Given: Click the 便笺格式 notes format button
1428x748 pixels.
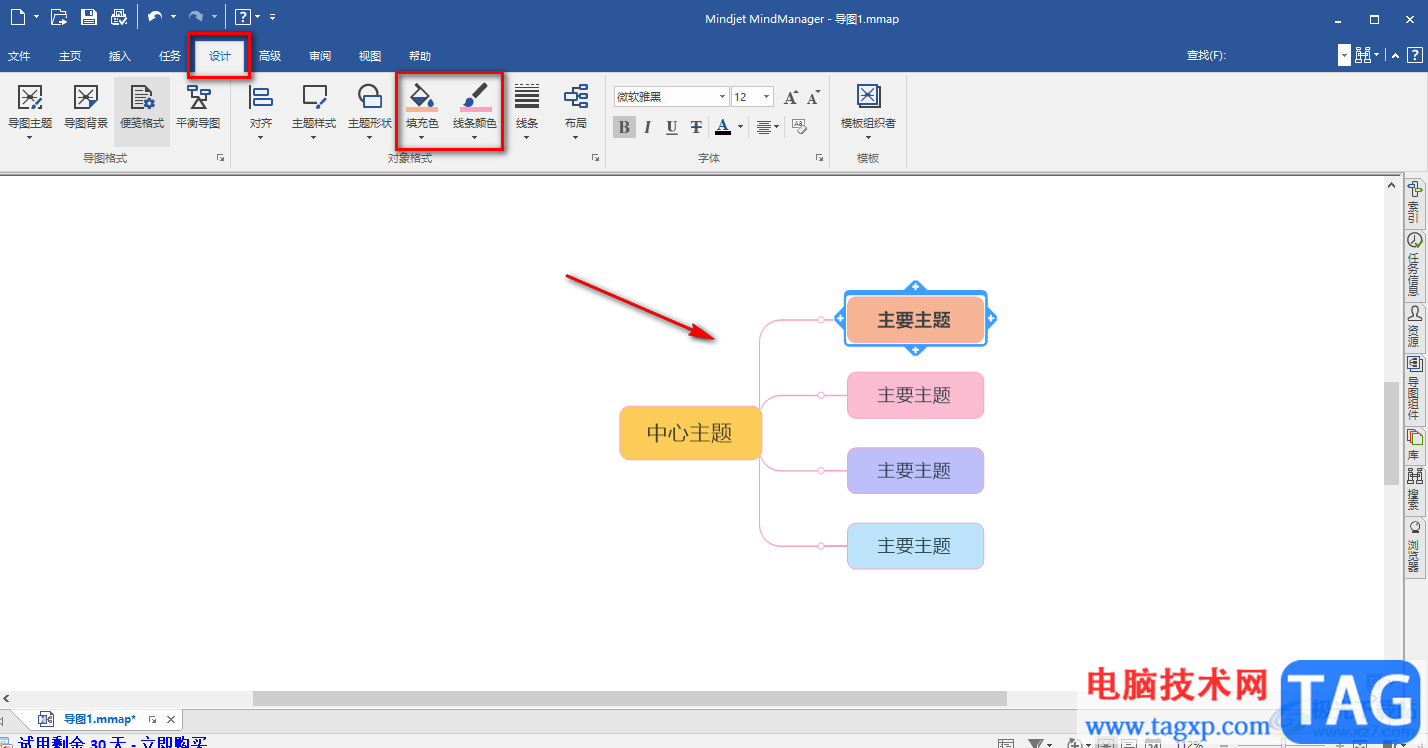Looking at the screenshot, I should pos(142,111).
